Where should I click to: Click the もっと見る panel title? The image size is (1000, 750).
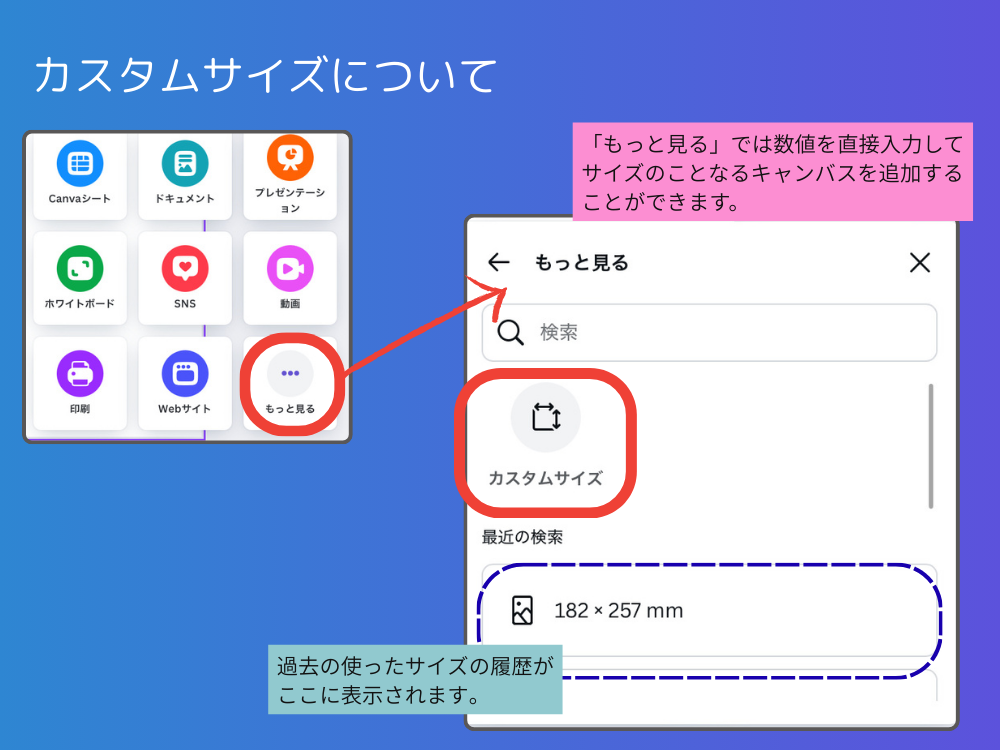click(x=581, y=263)
